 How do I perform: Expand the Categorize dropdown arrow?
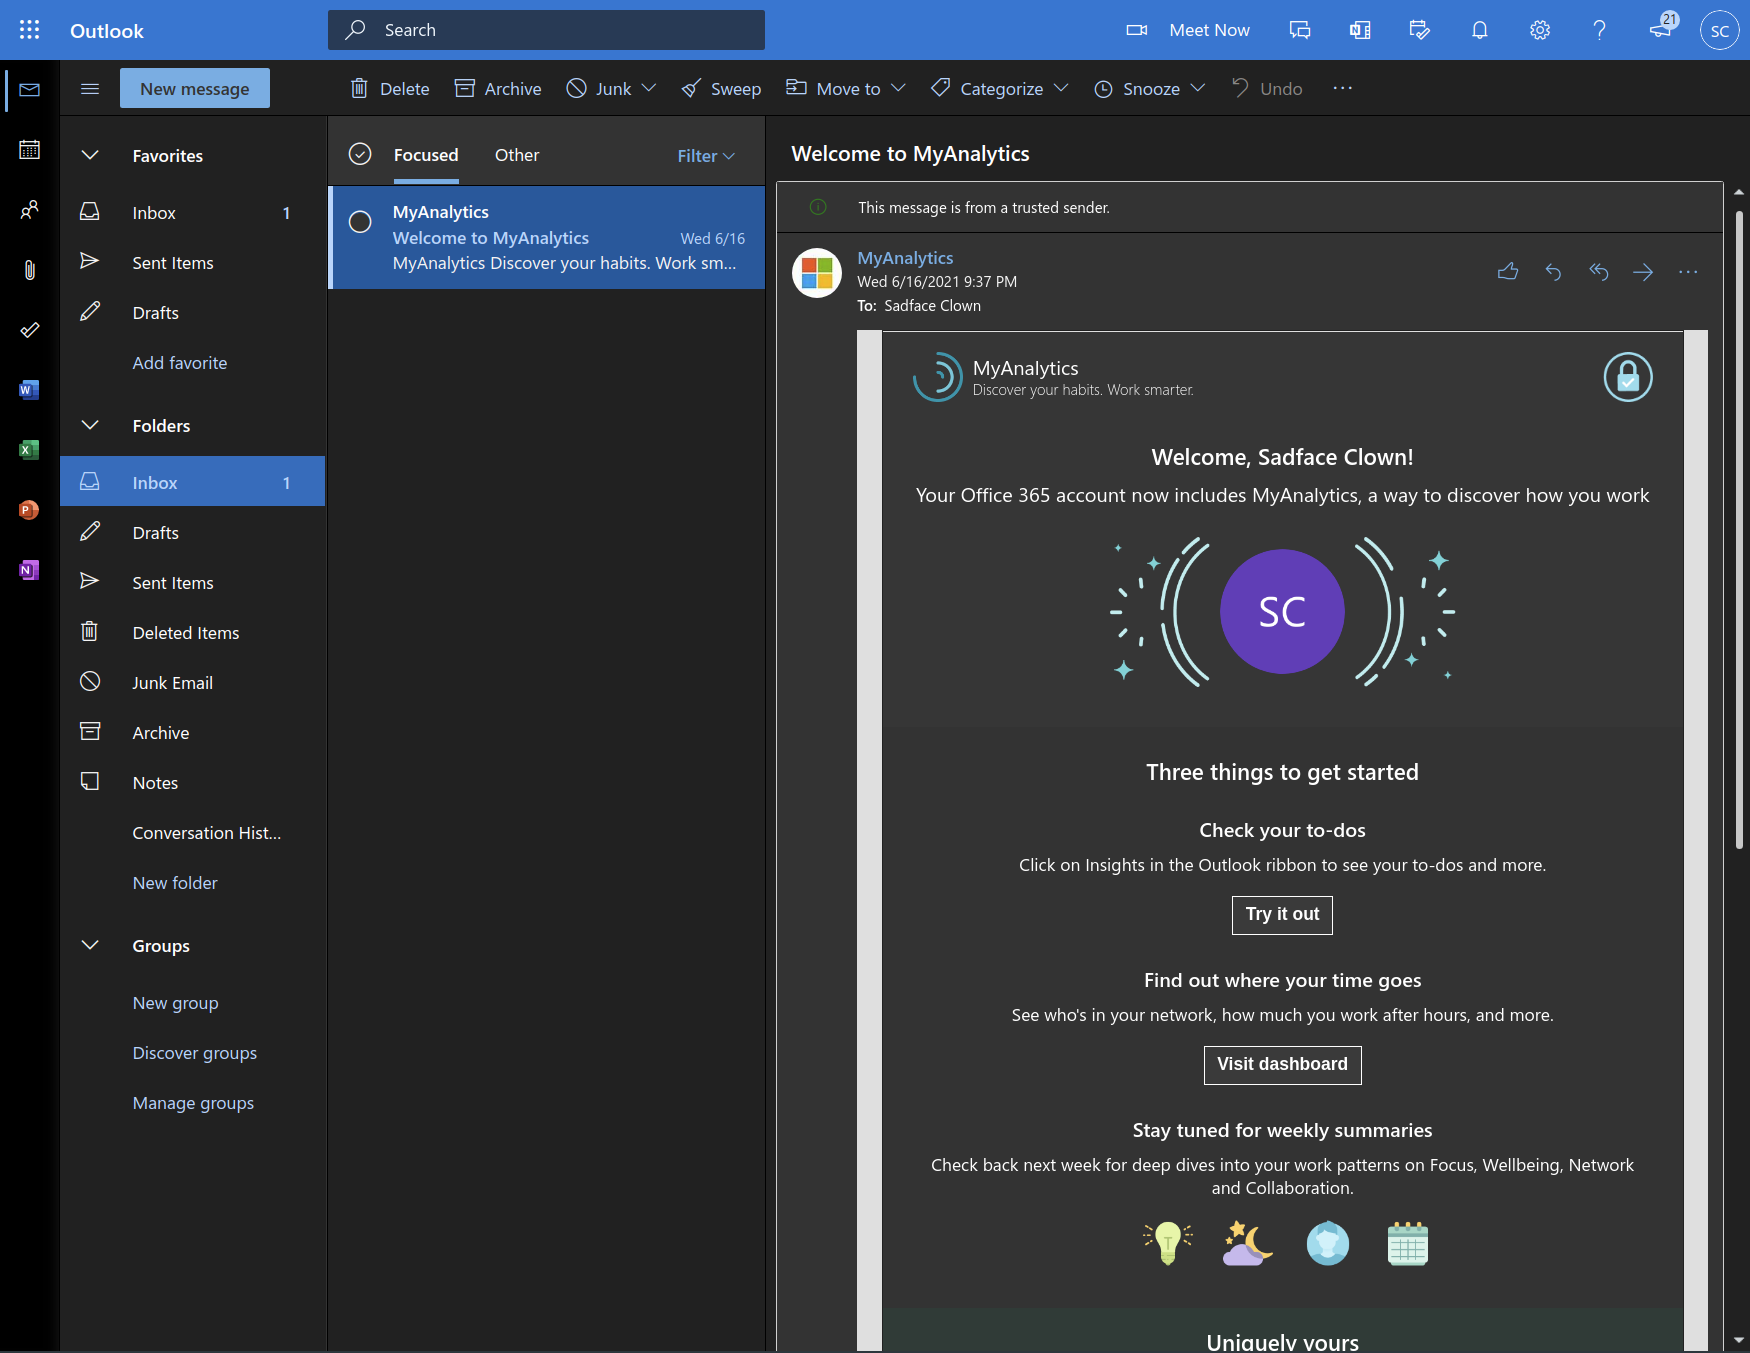point(1061,88)
